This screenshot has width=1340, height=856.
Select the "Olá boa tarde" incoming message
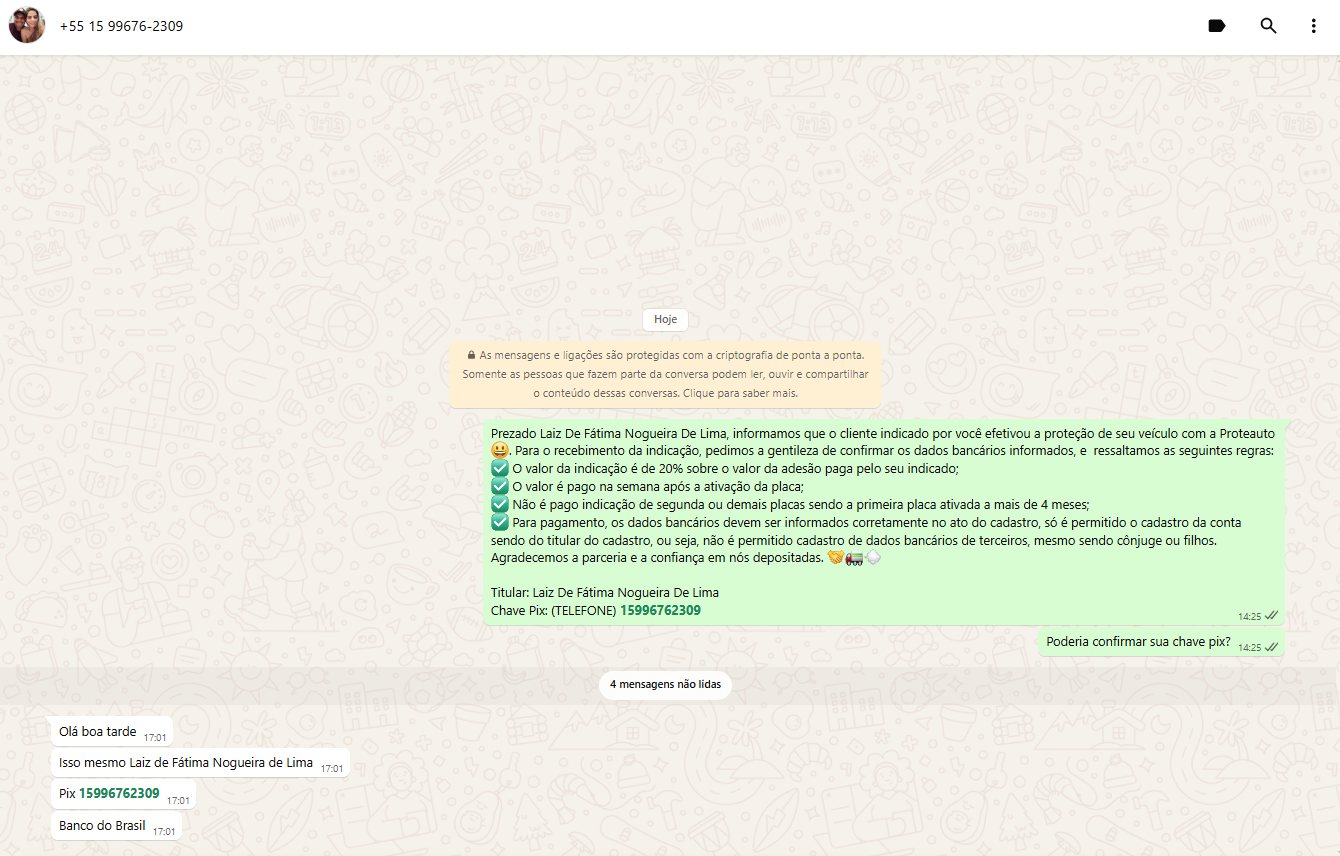(98, 732)
